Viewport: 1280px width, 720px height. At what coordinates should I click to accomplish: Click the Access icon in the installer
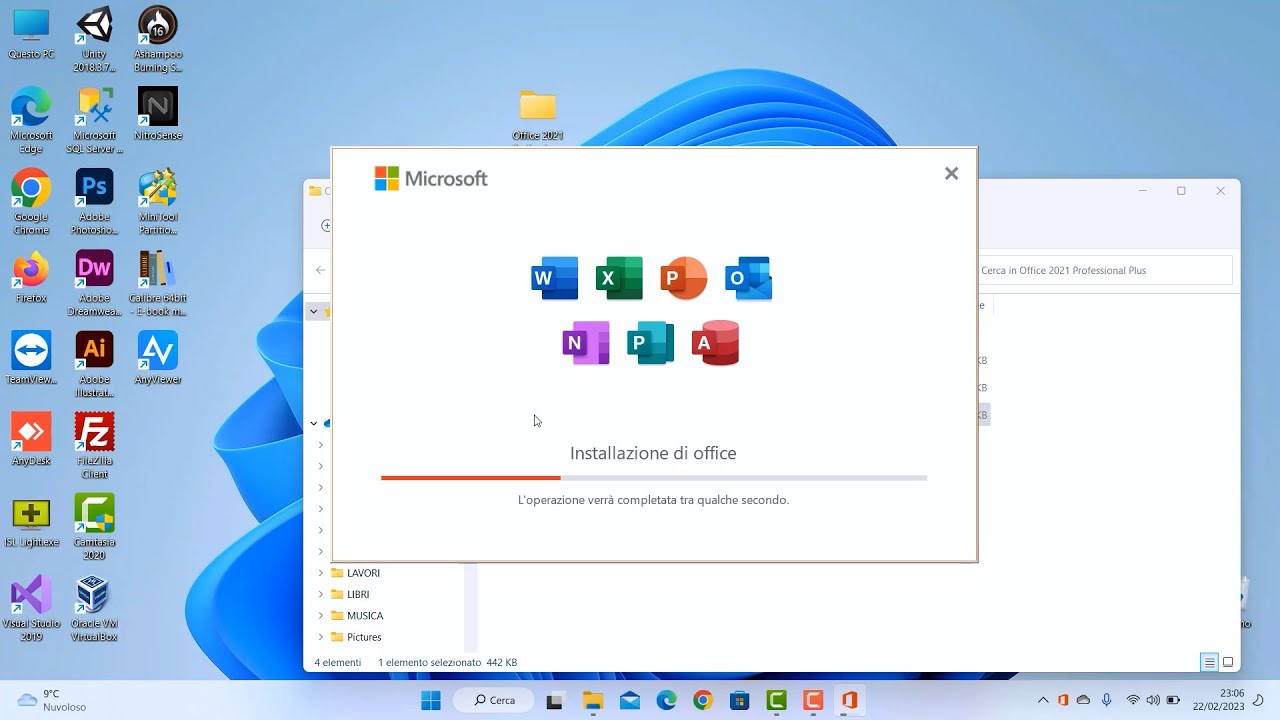pyautogui.click(x=715, y=343)
